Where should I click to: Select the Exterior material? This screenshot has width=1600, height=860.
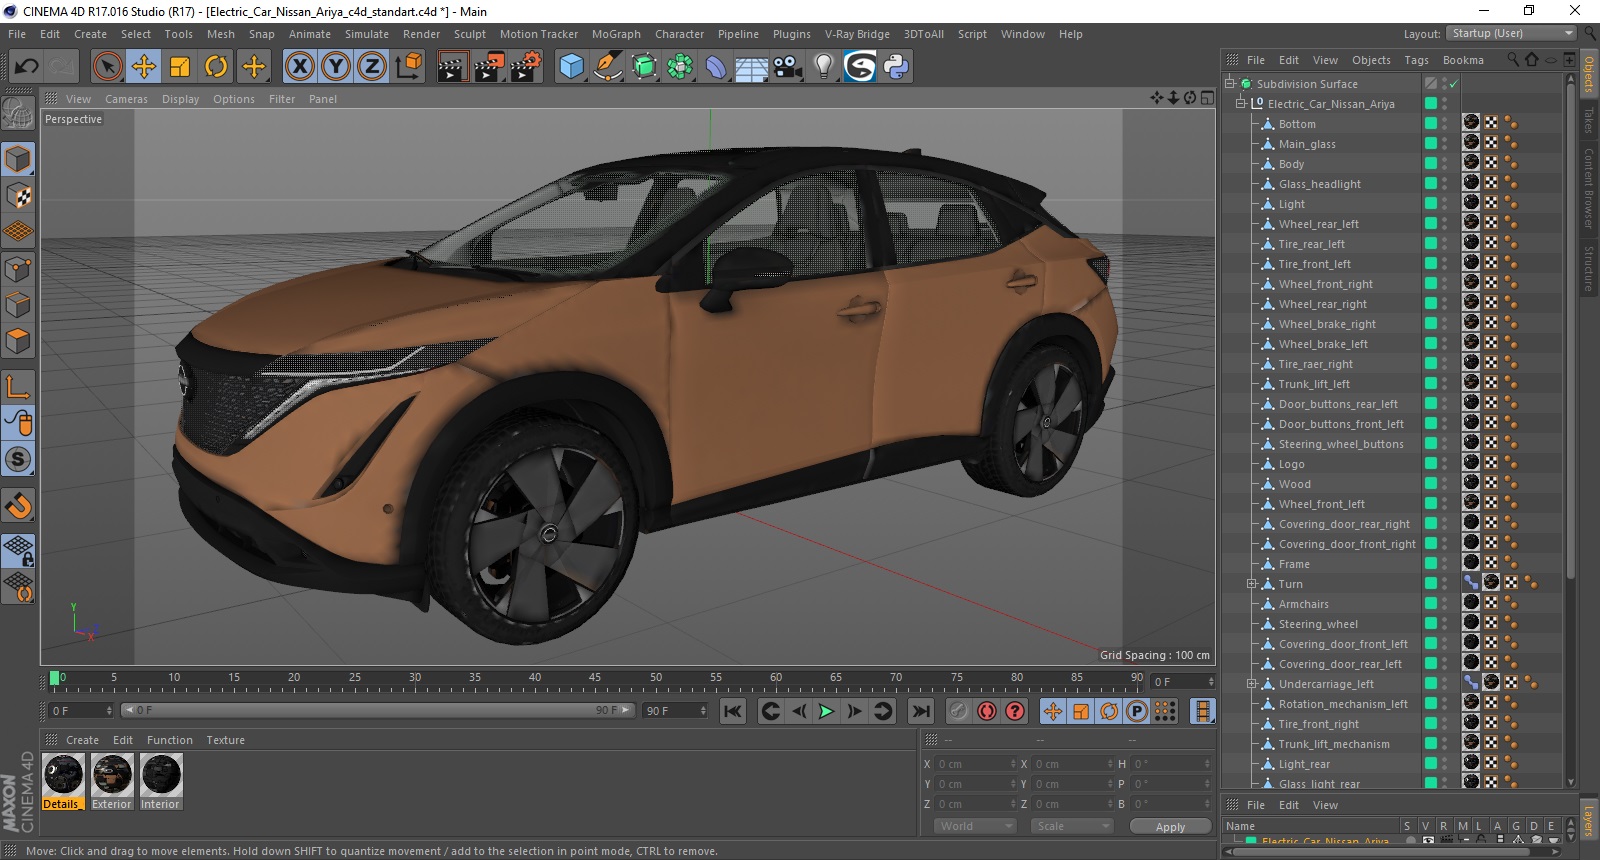(112, 782)
